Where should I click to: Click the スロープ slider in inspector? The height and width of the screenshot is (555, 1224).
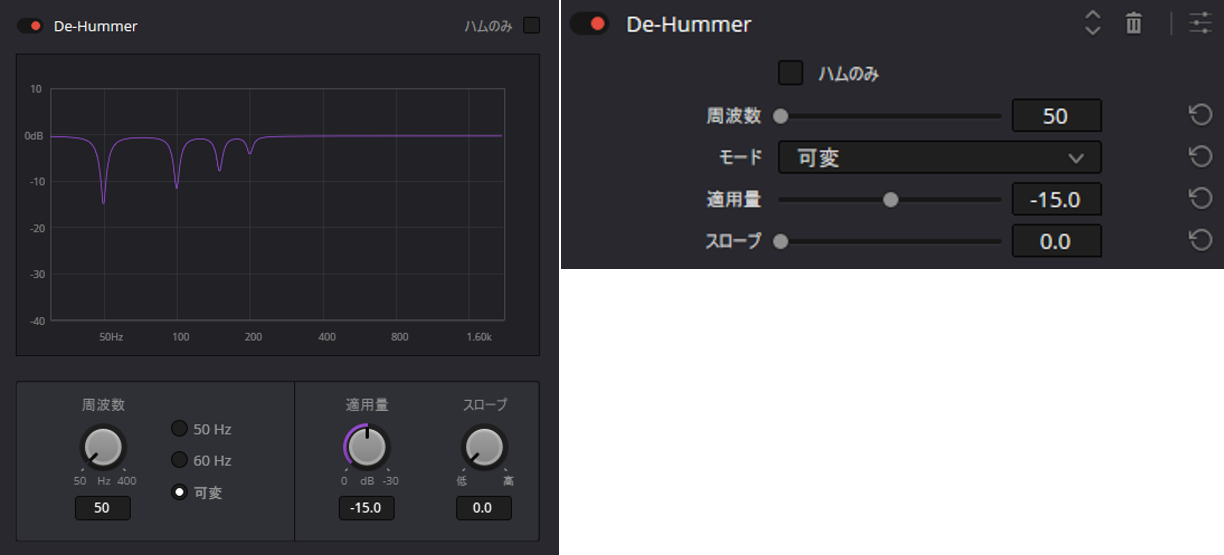[890, 241]
